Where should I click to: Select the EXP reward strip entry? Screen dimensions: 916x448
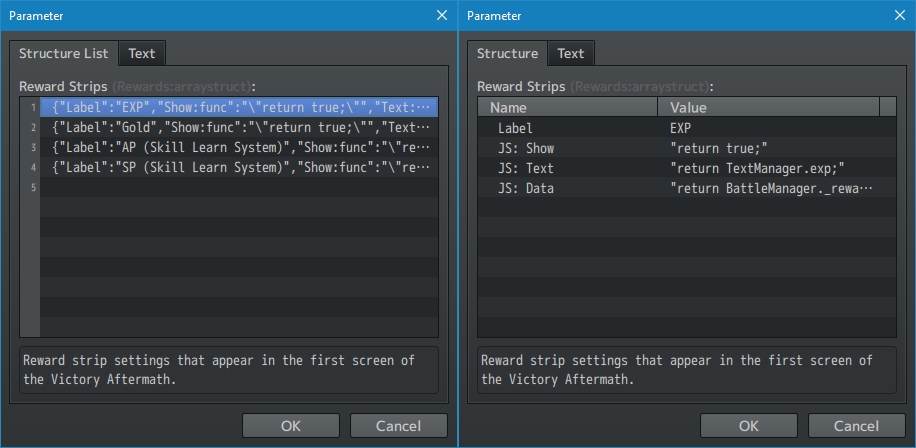[240, 107]
